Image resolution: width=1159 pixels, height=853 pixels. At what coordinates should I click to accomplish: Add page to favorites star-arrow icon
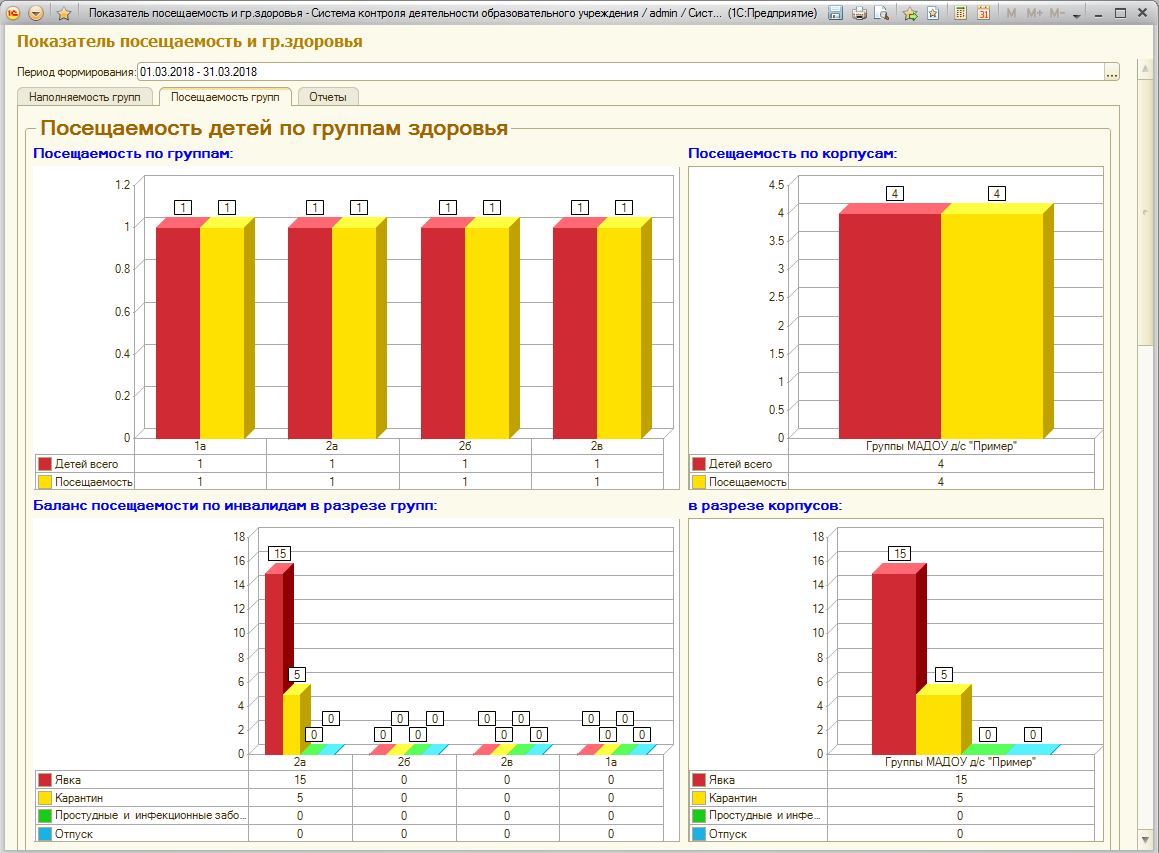coord(911,13)
